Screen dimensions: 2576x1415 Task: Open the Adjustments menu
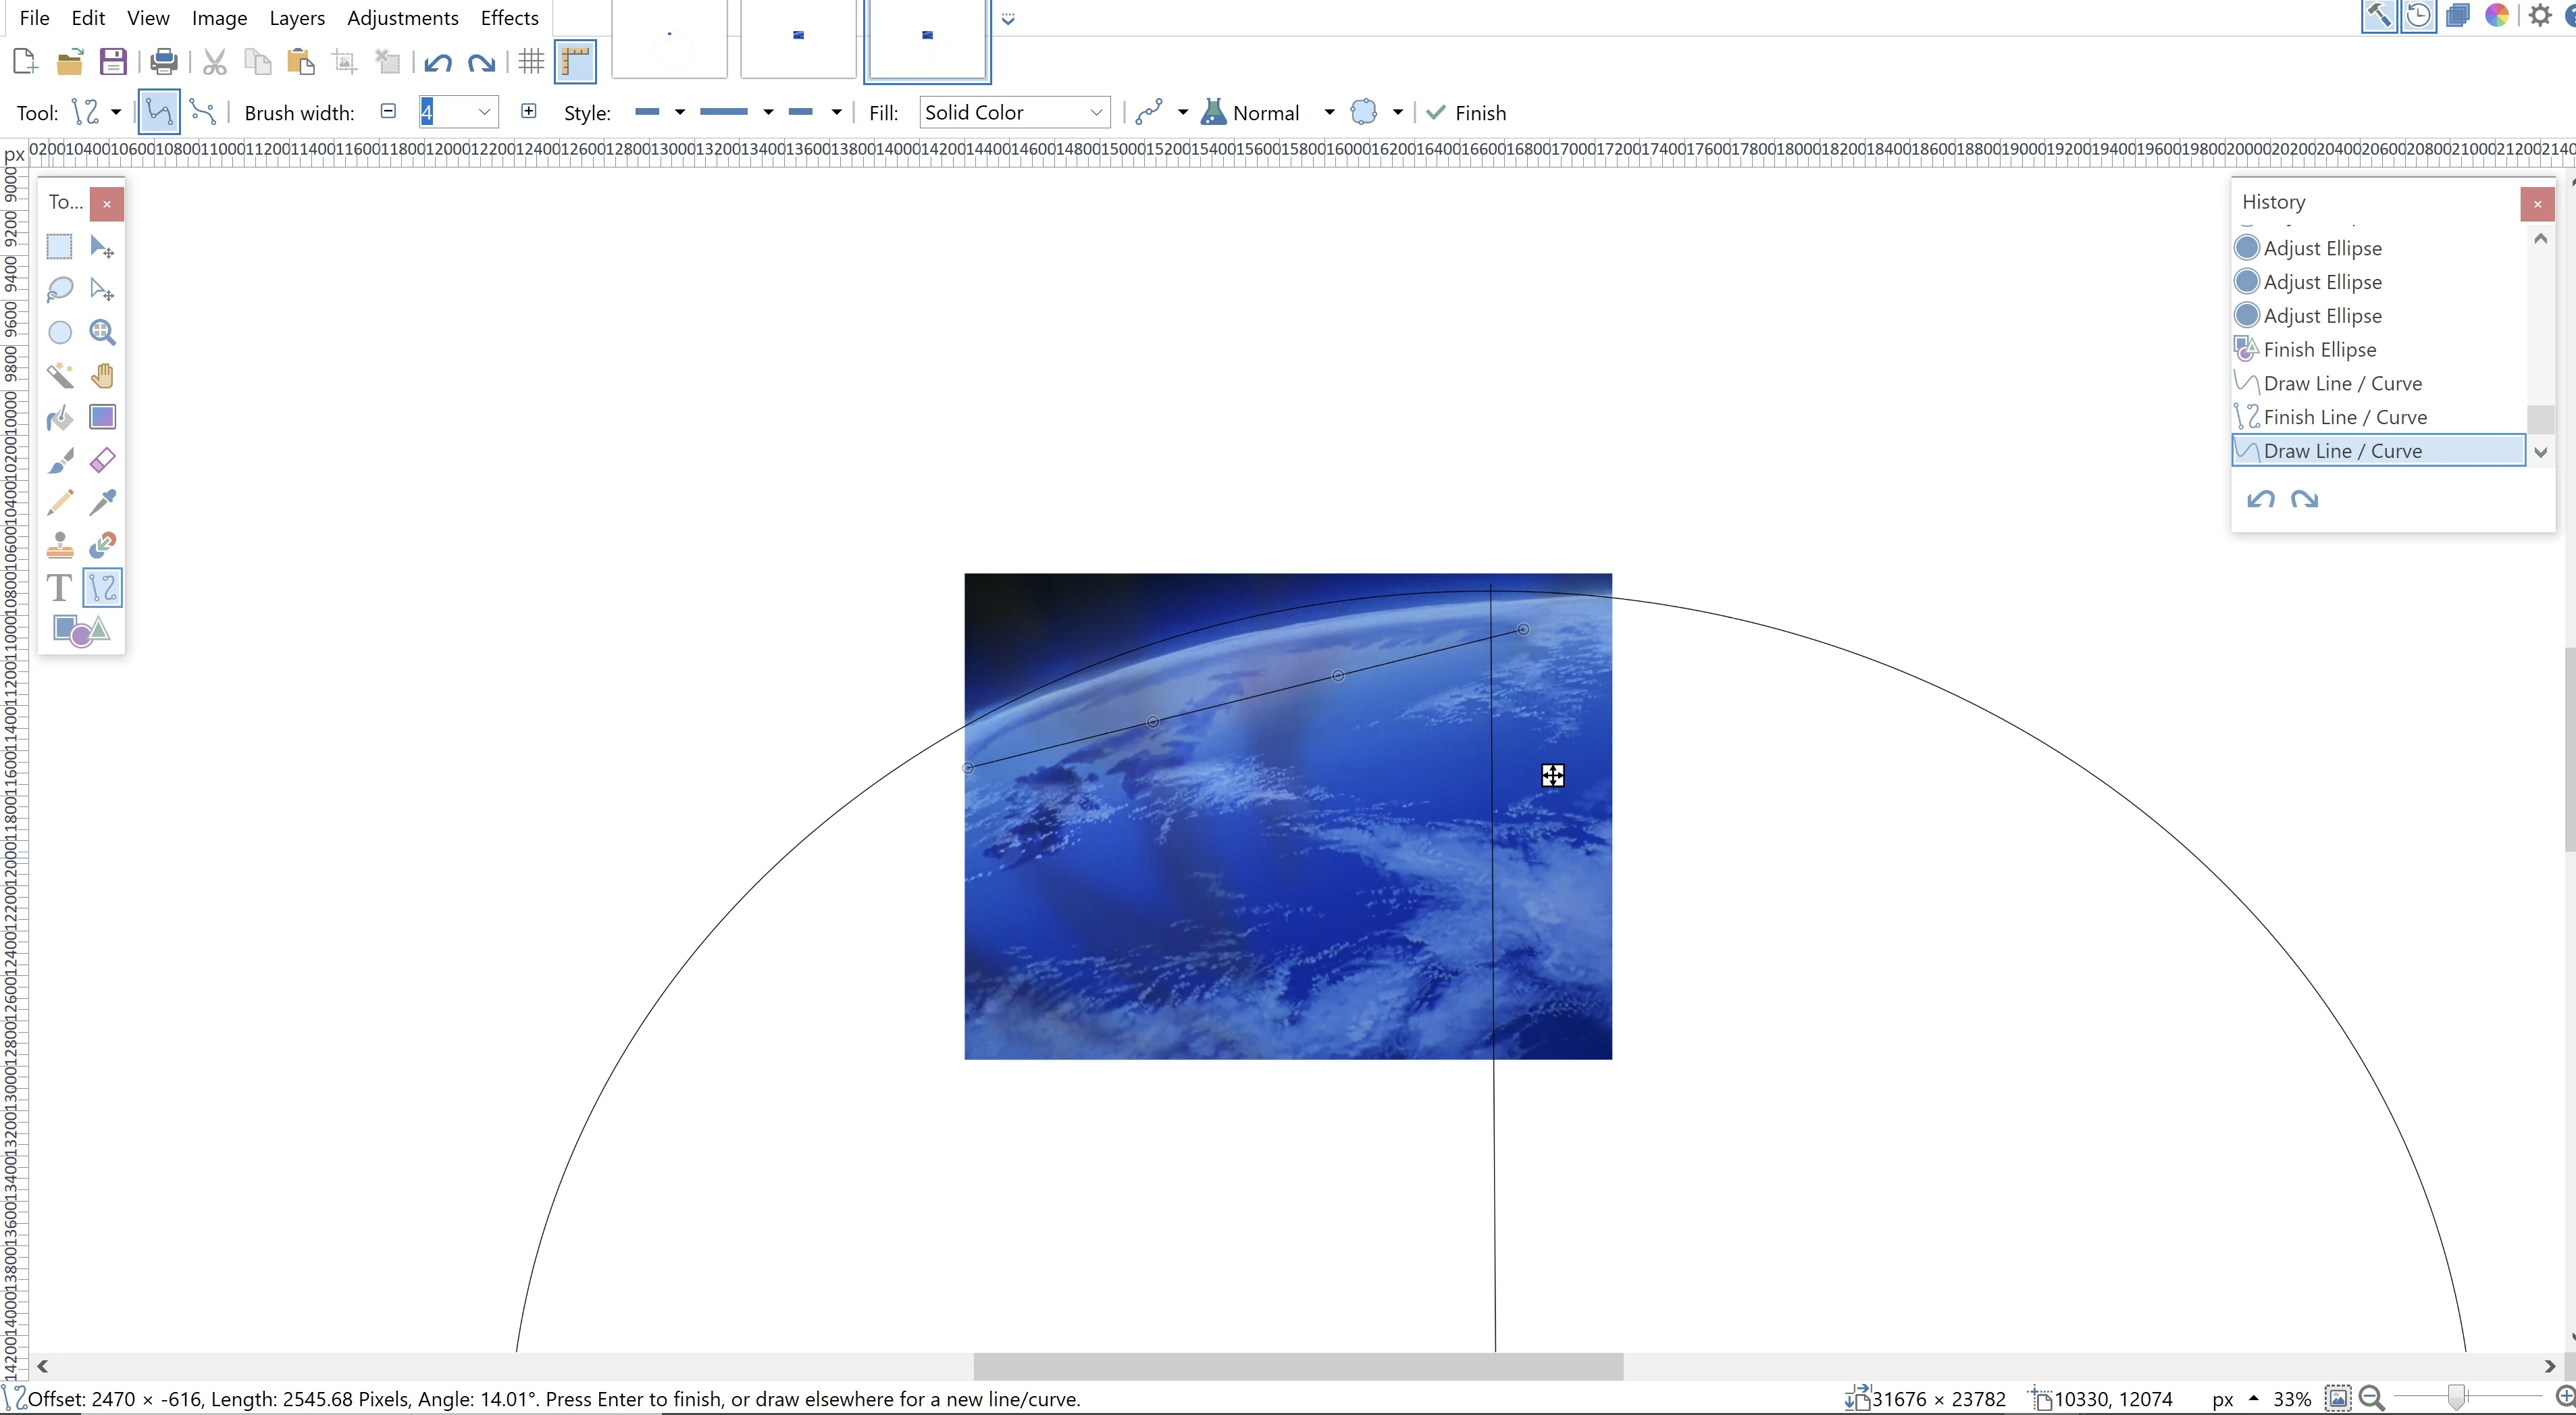point(402,18)
